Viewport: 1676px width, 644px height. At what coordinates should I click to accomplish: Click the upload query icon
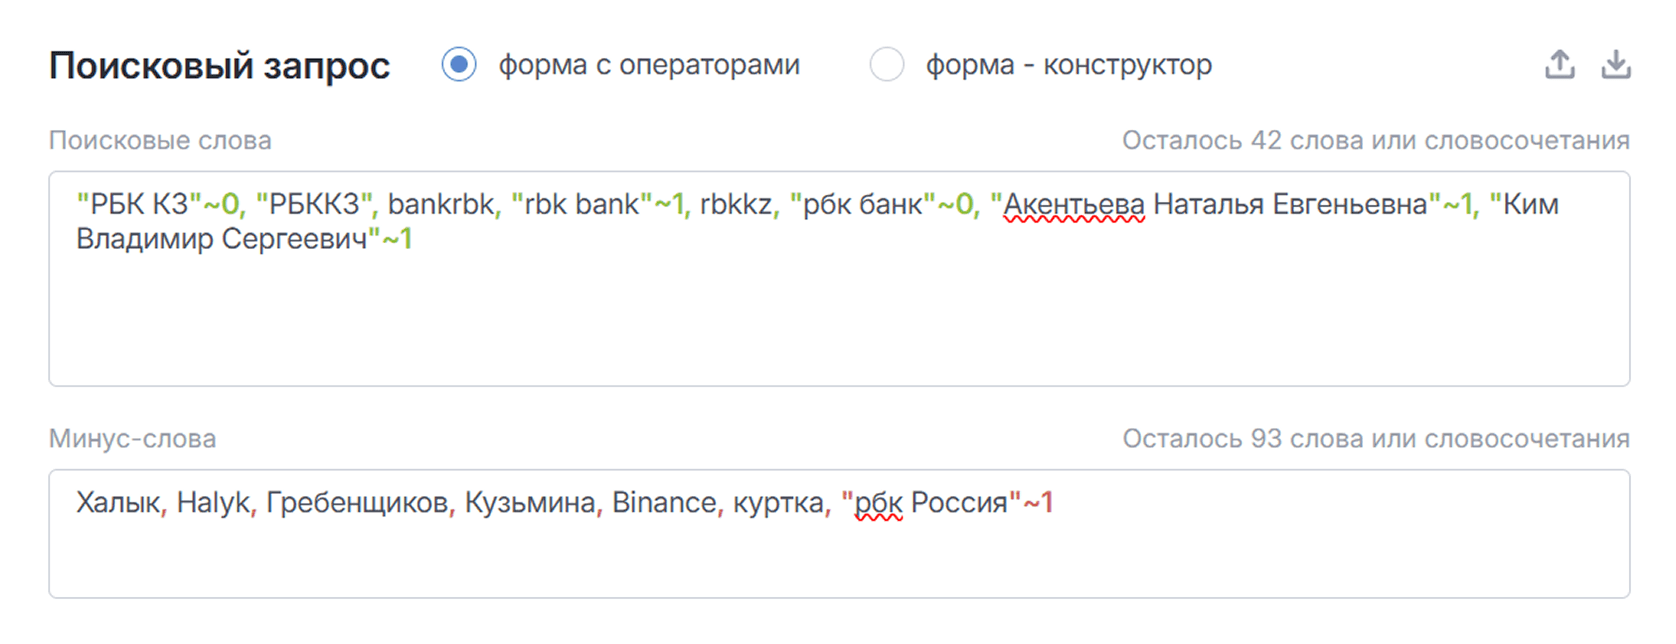point(1560,63)
